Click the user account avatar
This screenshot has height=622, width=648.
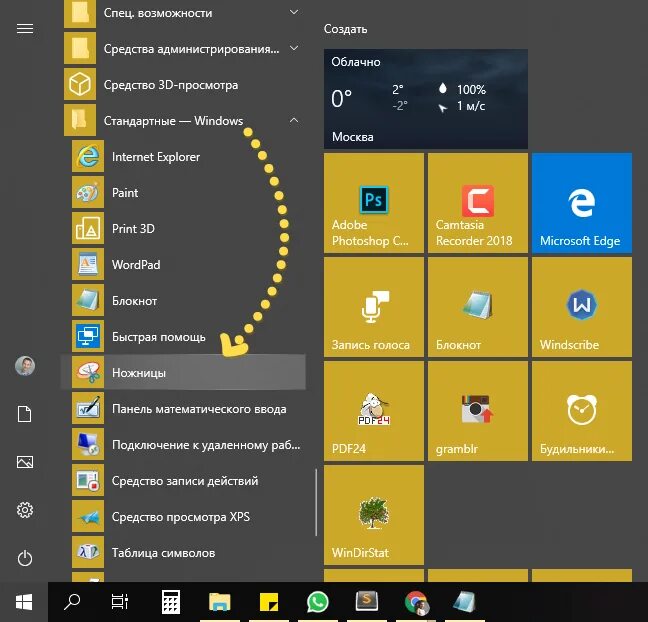pyautogui.click(x=25, y=366)
